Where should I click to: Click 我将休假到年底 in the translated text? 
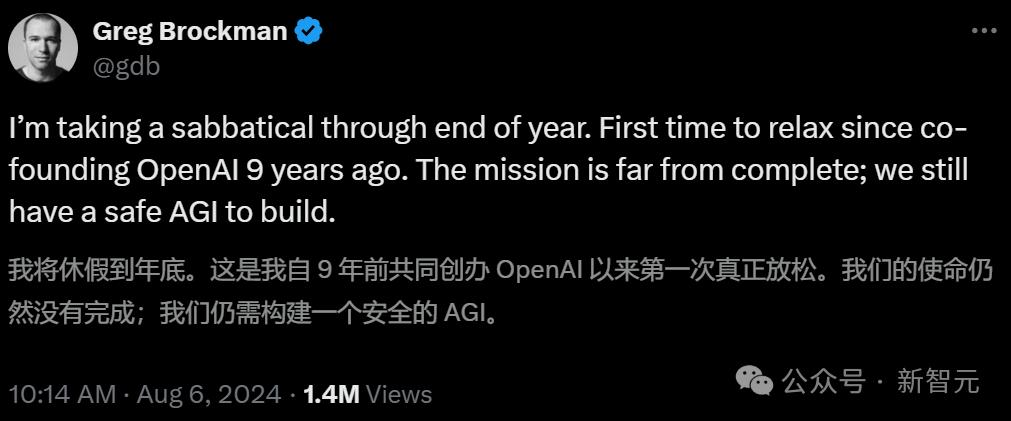(x=68, y=271)
